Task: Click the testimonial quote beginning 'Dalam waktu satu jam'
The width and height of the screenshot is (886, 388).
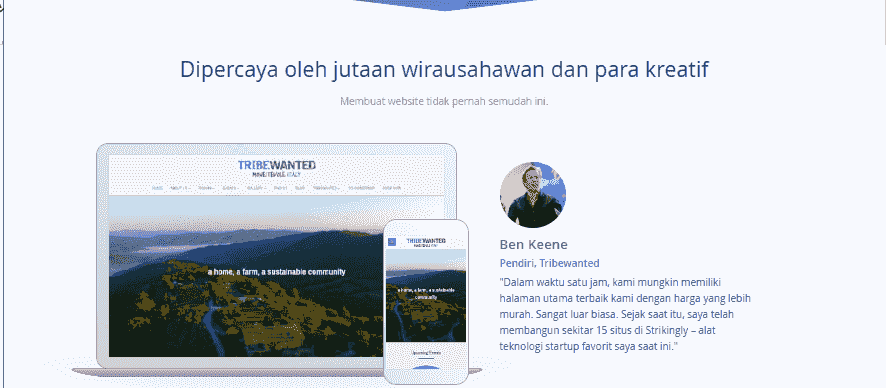Action: tap(625, 314)
